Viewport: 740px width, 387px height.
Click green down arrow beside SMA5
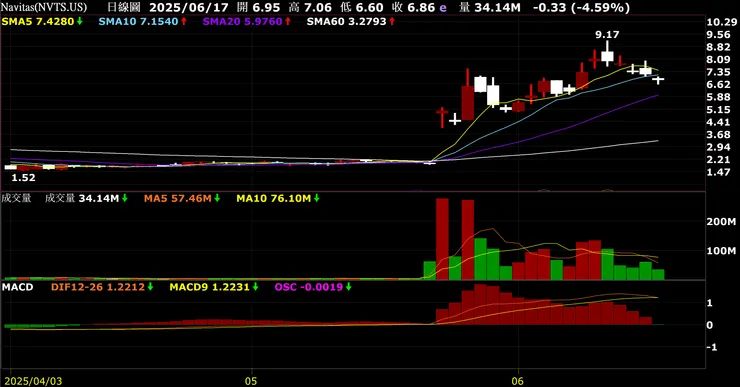click(80, 21)
